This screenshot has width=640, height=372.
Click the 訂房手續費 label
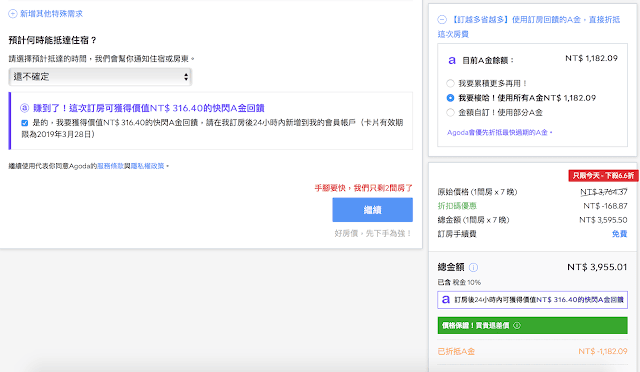pos(457,234)
